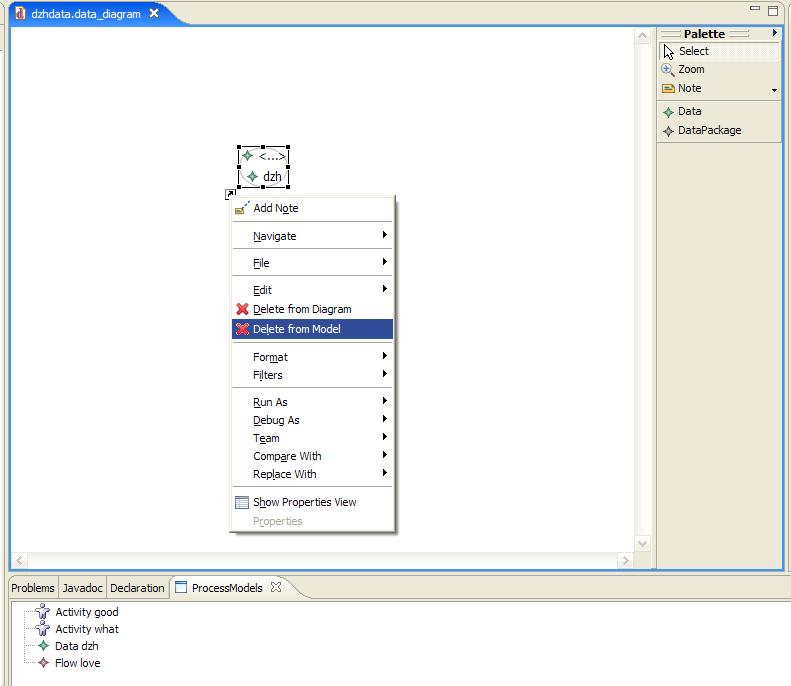Collapse the Palette using its arrow
The image size is (791, 686).
point(774,34)
